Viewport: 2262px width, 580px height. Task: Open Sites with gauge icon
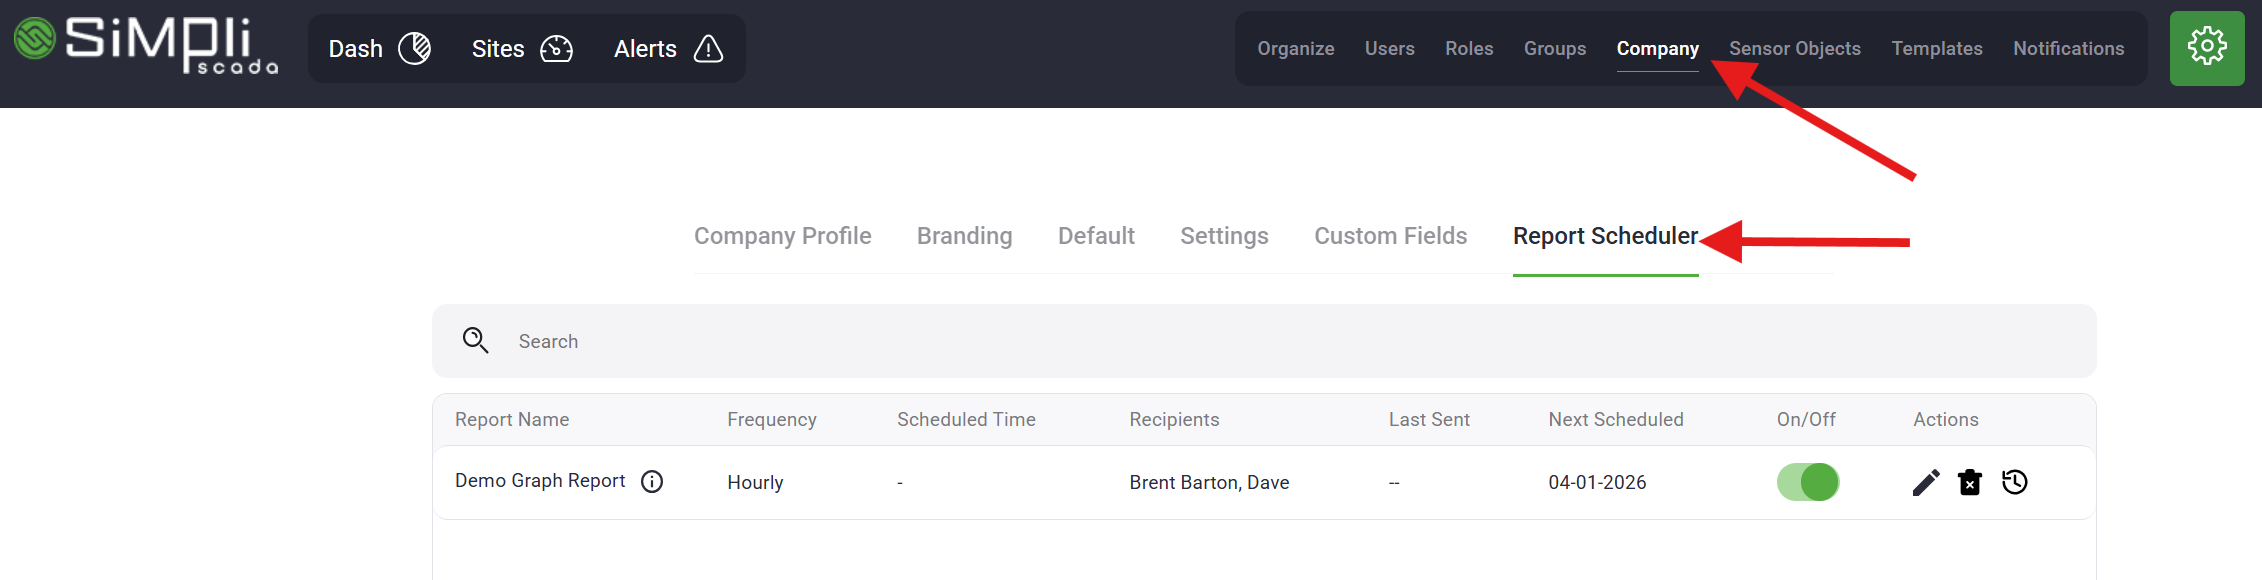[x=521, y=49]
